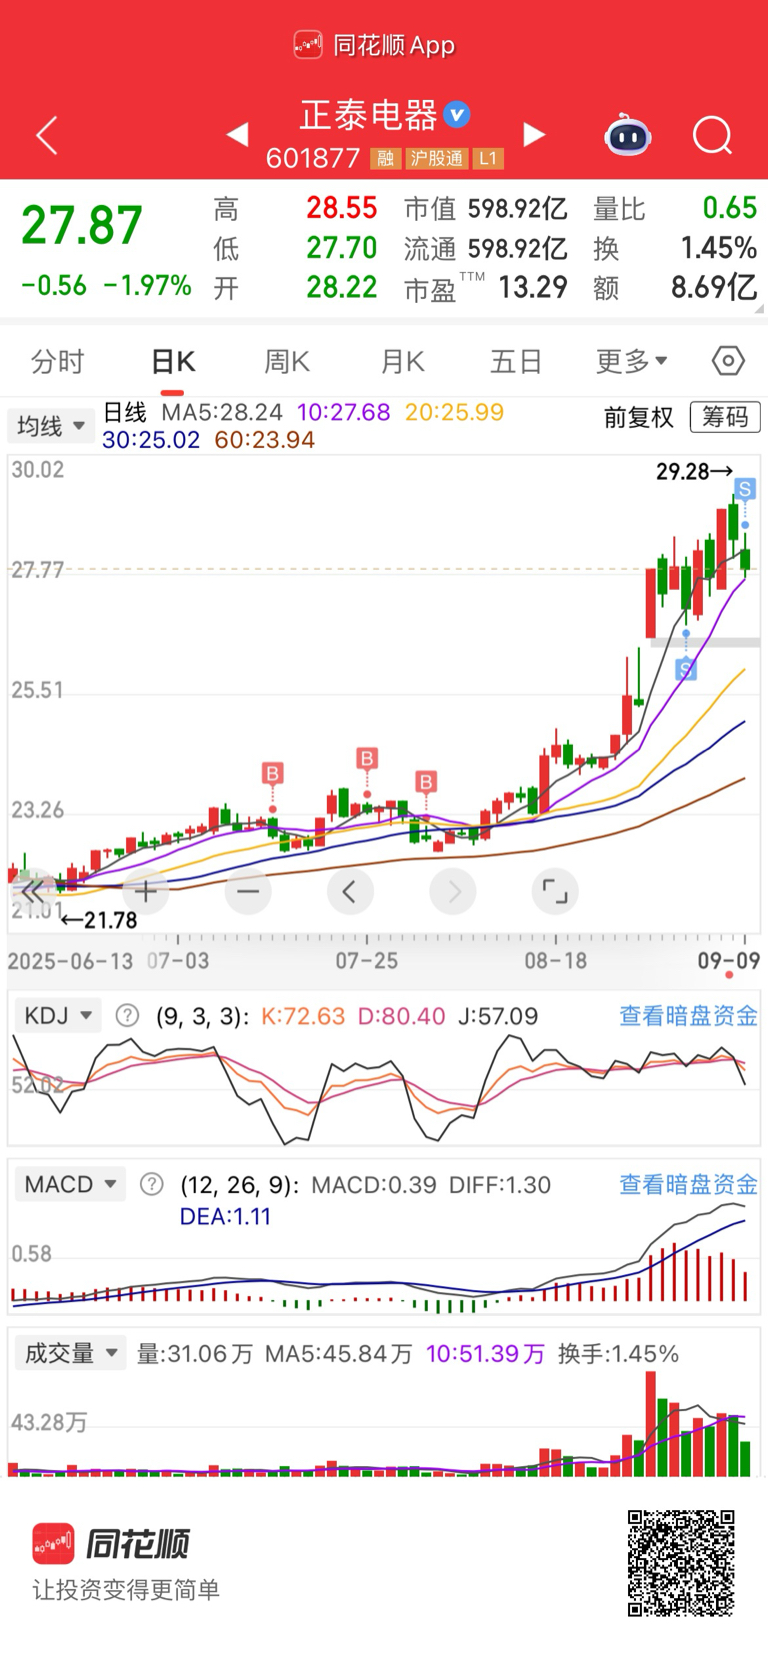The image size is (768, 1663).
Task: Tap the turnover amount 8.69亿
Action: [x=714, y=288]
